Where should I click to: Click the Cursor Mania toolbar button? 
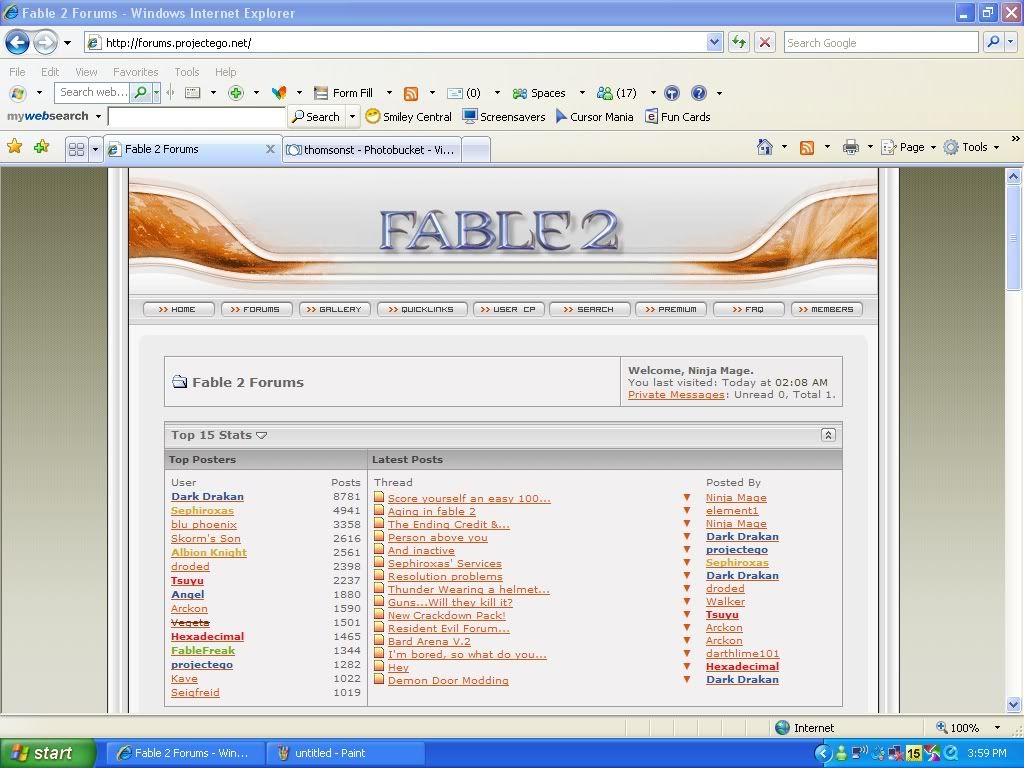tap(594, 117)
